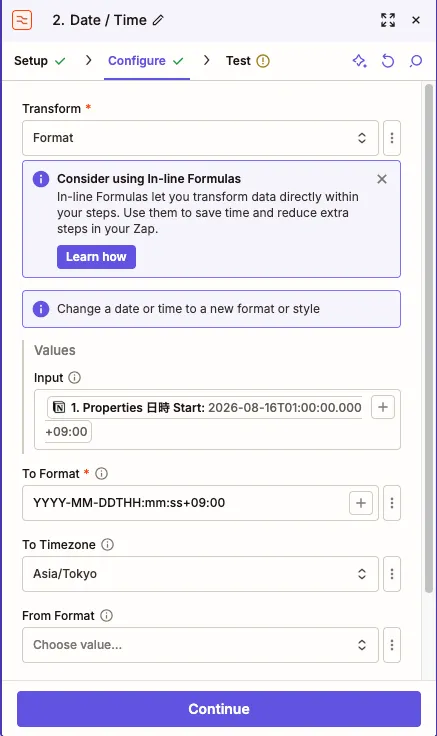Switch to the Setup tab
Image resolution: width=437 pixels, height=736 pixels.
[40, 61]
